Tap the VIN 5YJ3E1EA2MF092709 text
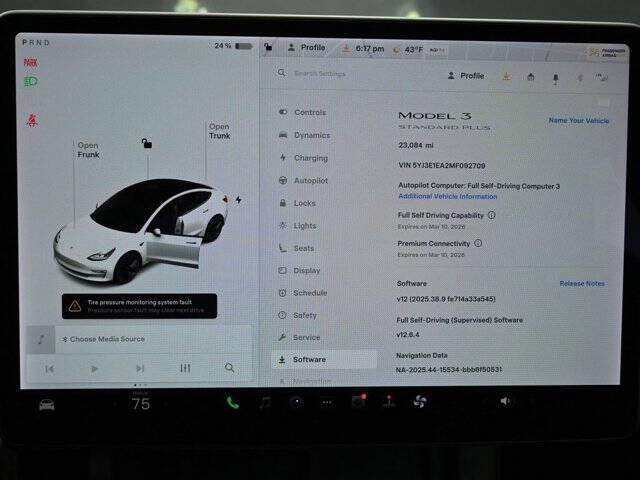The image size is (640, 480). pos(442,165)
